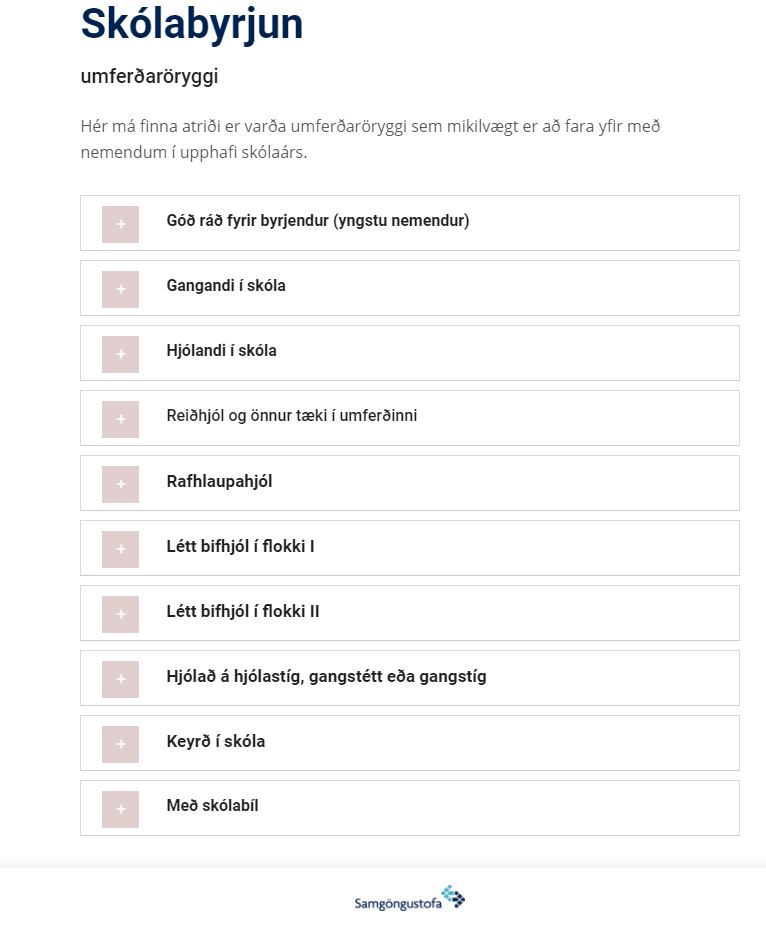Image resolution: width=766 pixels, height=931 pixels.
Task: Select the Keyrð í skóla heading text
Action: (x=216, y=741)
